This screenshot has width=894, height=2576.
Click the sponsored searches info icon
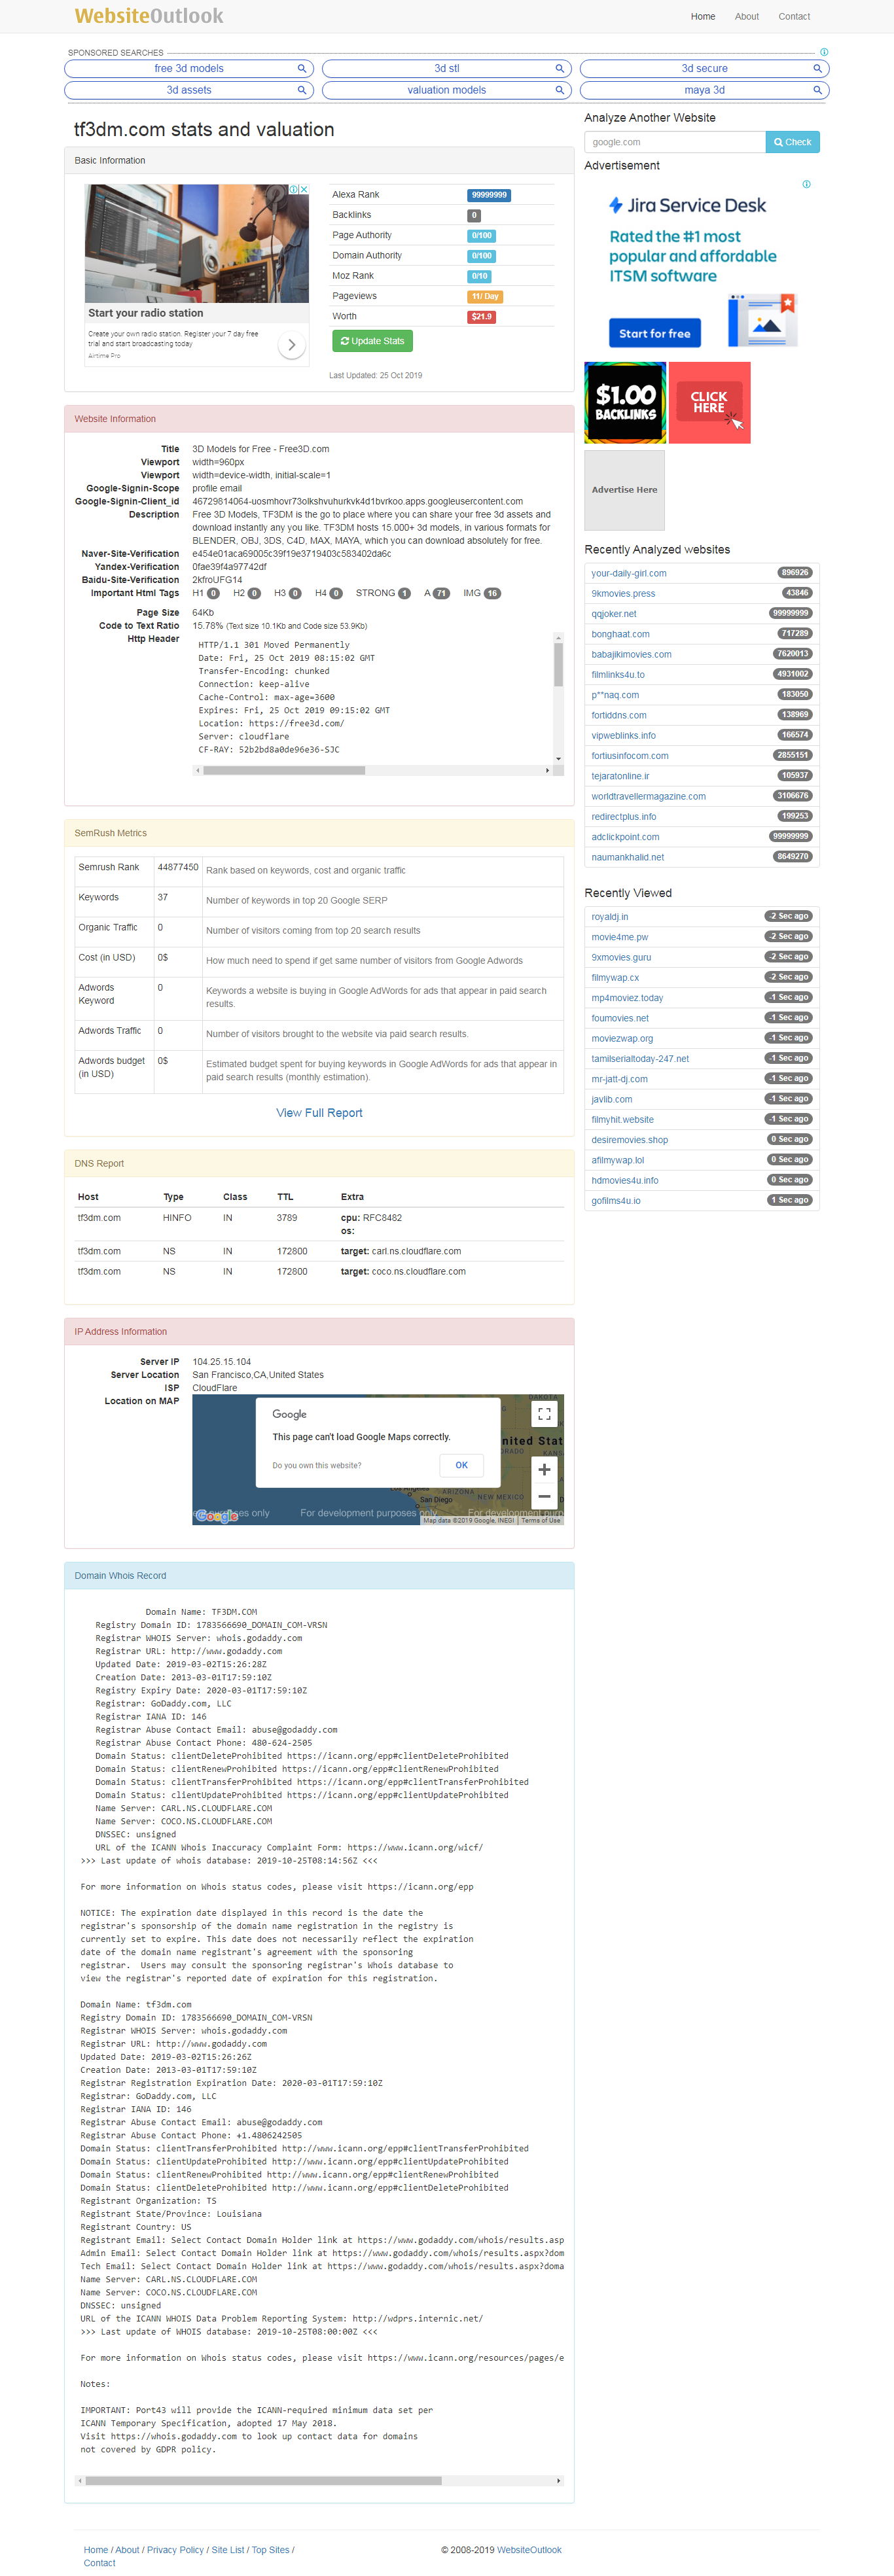(x=824, y=52)
